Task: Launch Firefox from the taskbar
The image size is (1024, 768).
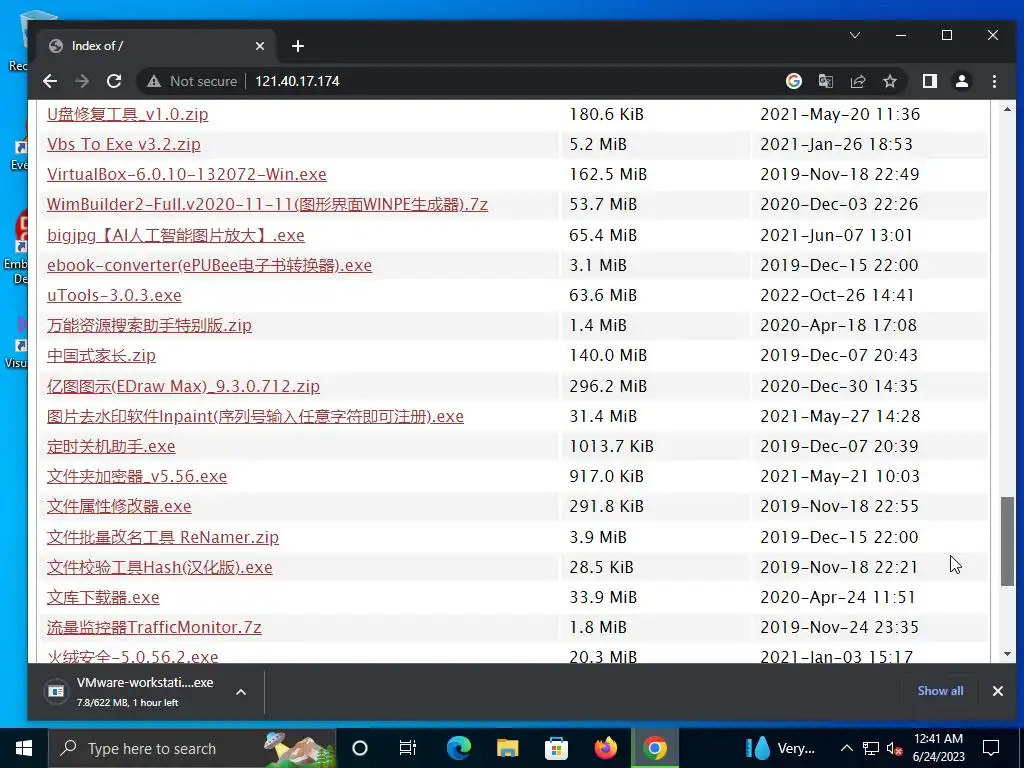Action: point(605,748)
